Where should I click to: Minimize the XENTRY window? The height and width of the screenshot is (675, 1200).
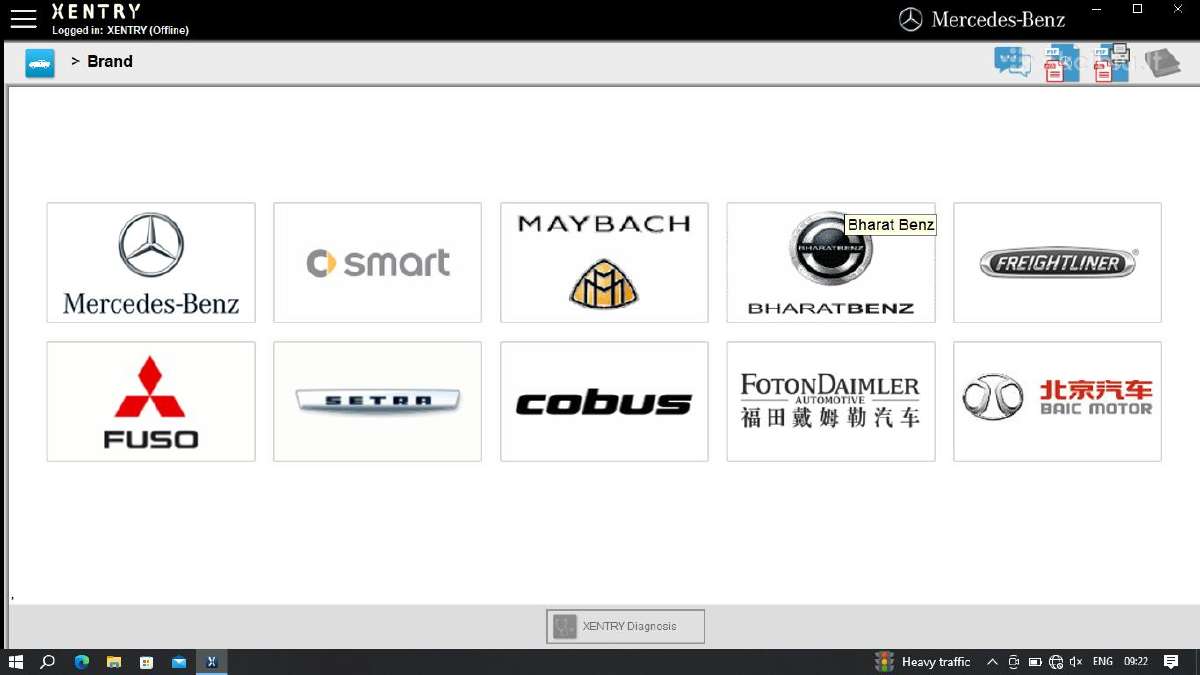click(x=1097, y=9)
